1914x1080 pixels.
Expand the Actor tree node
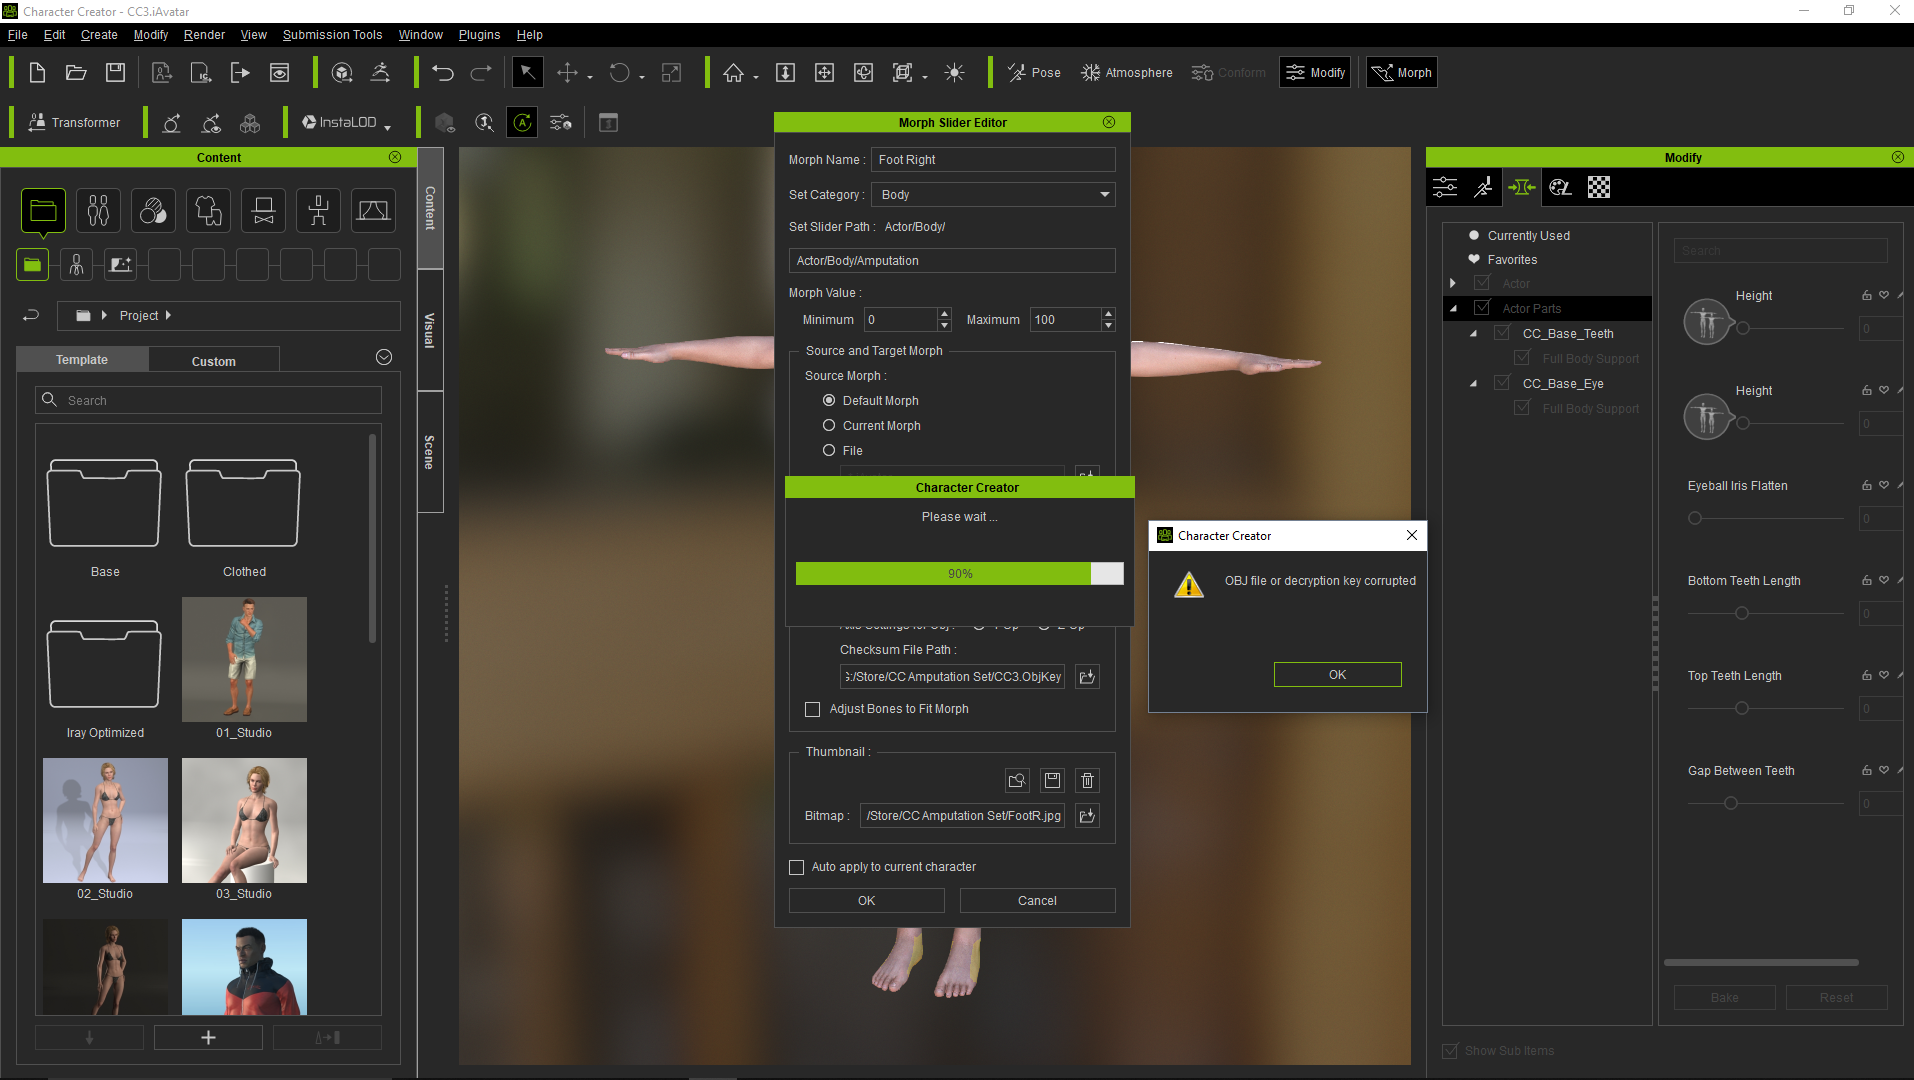(x=1453, y=284)
